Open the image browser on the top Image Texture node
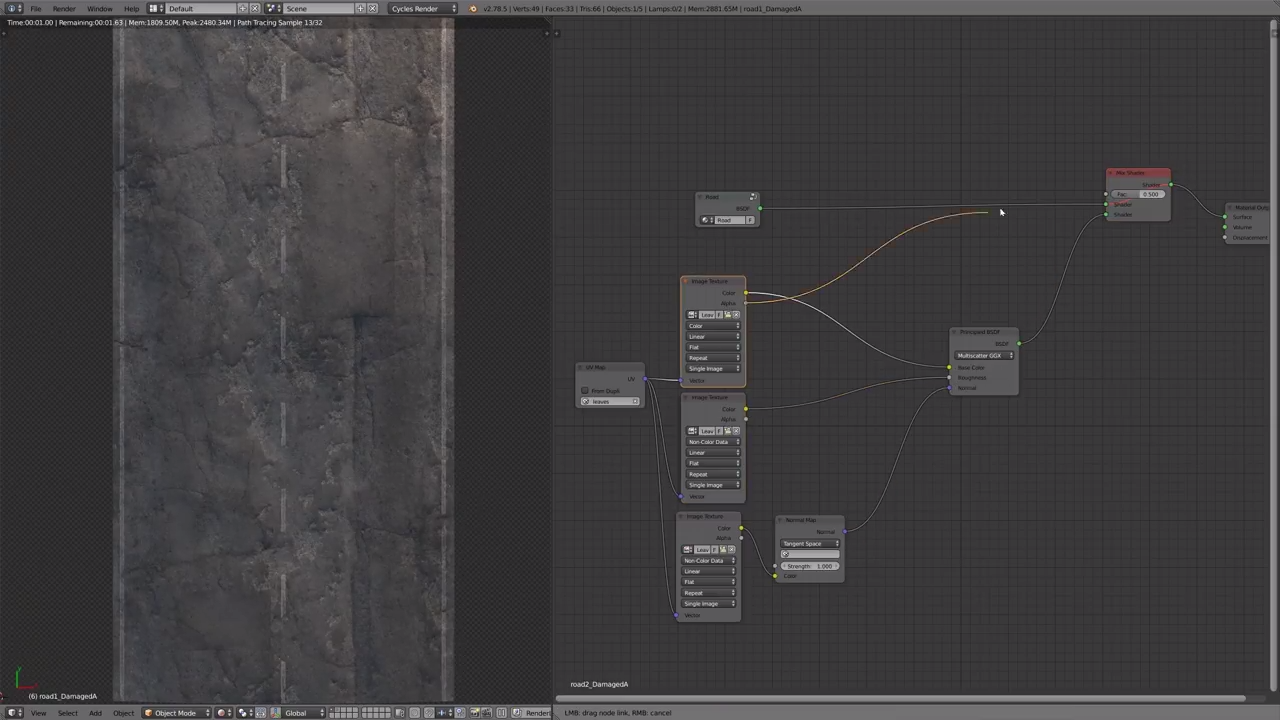This screenshot has width=1280, height=720. tap(690, 314)
